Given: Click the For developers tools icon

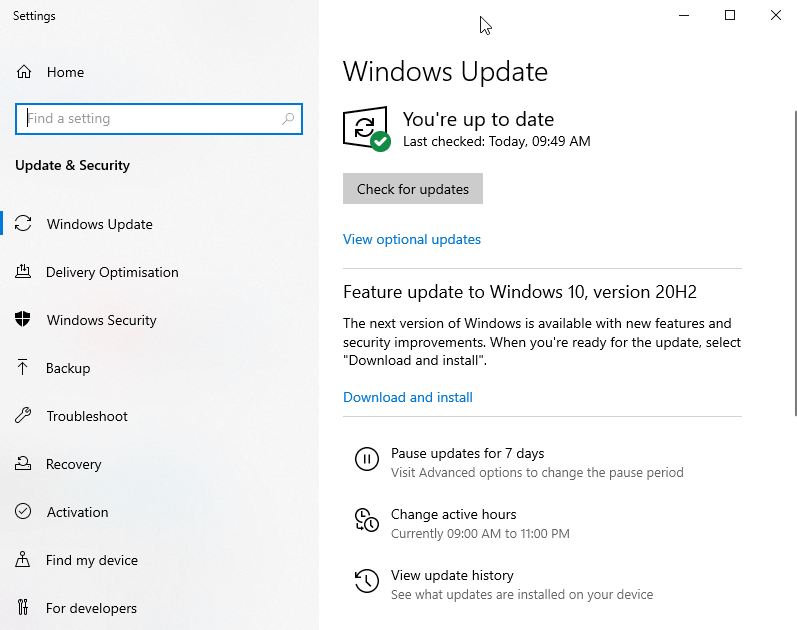Looking at the screenshot, I should click(x=23, y=607).
